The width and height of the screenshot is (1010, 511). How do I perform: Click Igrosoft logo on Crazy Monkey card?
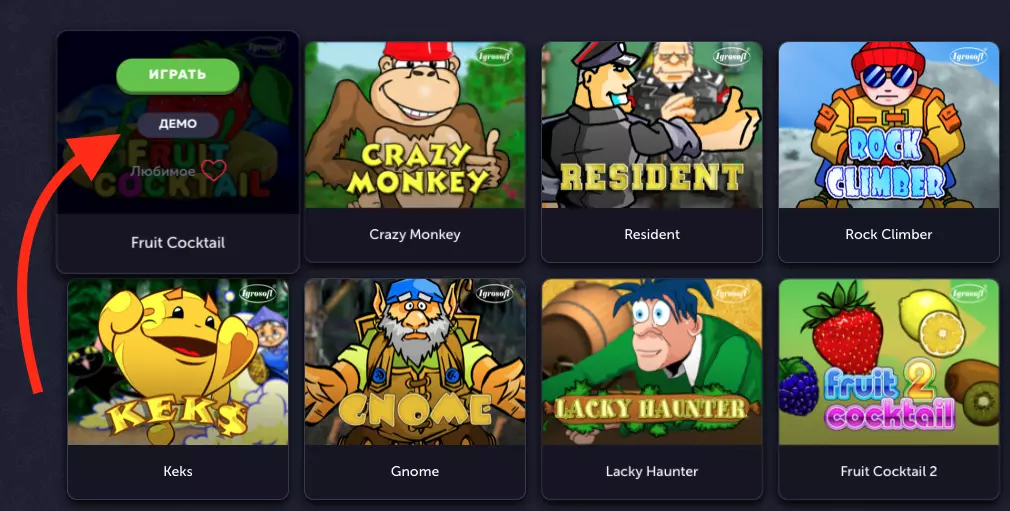tap(495, 56)
